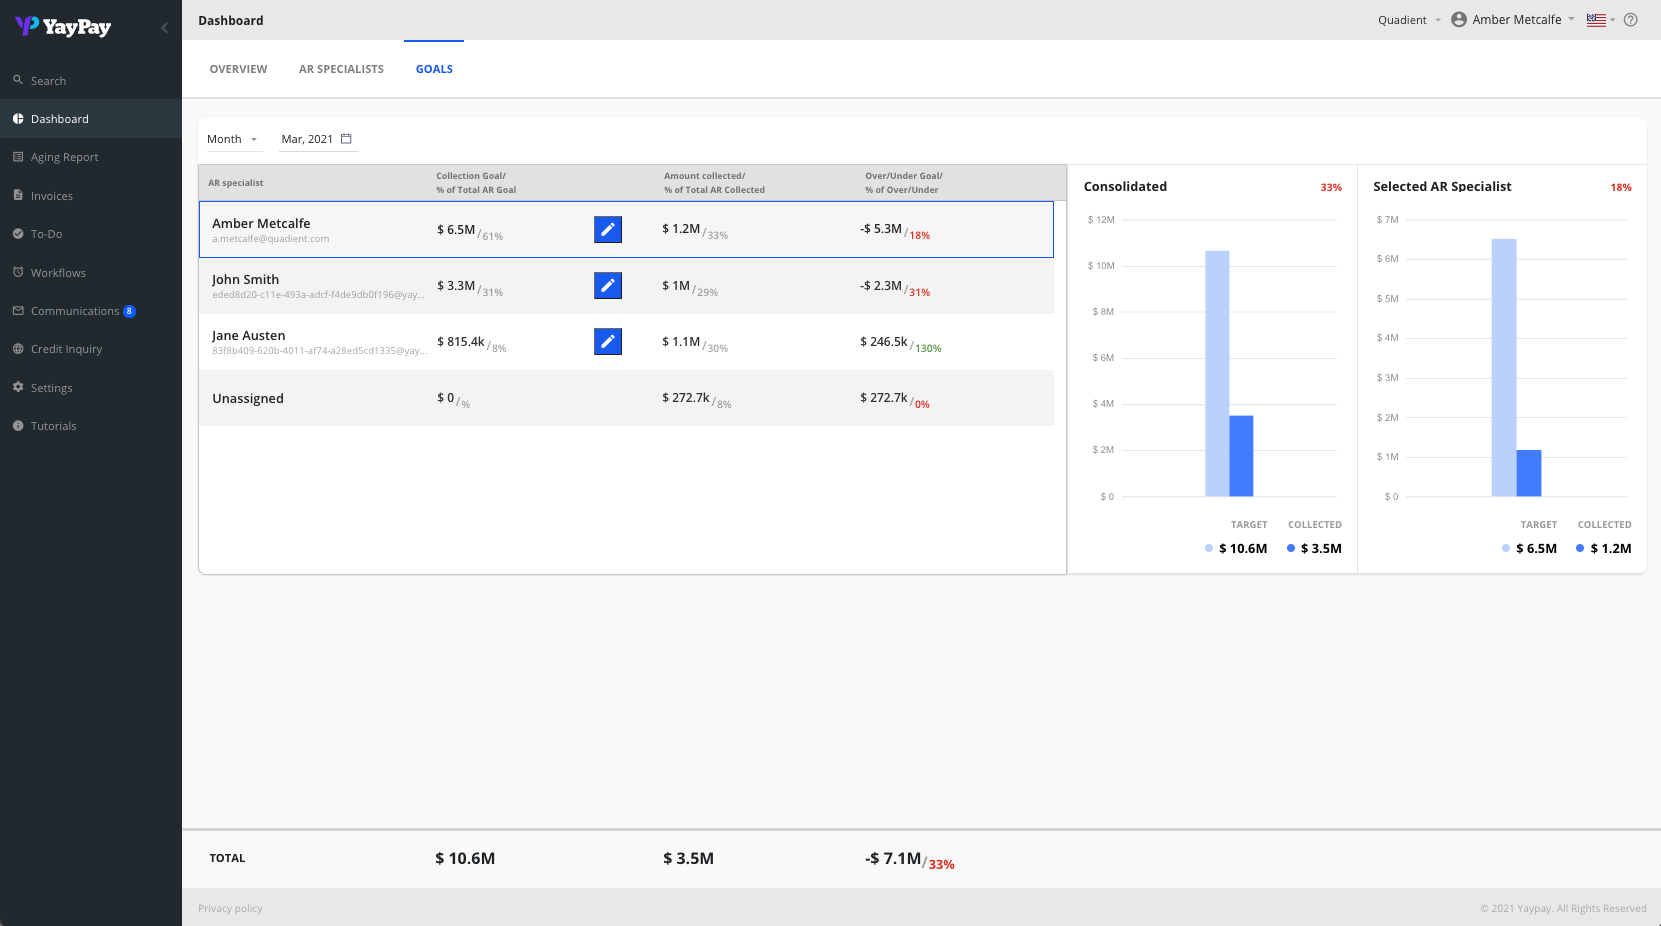Expand the Quadient company dropdown

pyautogui.click(x=1408, y=20)
